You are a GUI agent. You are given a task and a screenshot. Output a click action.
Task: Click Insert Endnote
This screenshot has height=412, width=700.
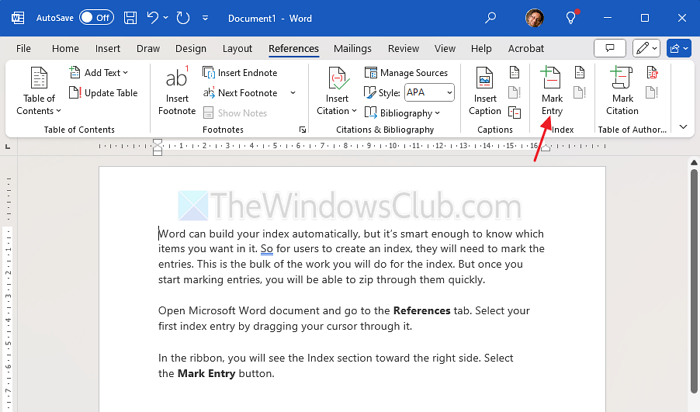coord(240,72)
